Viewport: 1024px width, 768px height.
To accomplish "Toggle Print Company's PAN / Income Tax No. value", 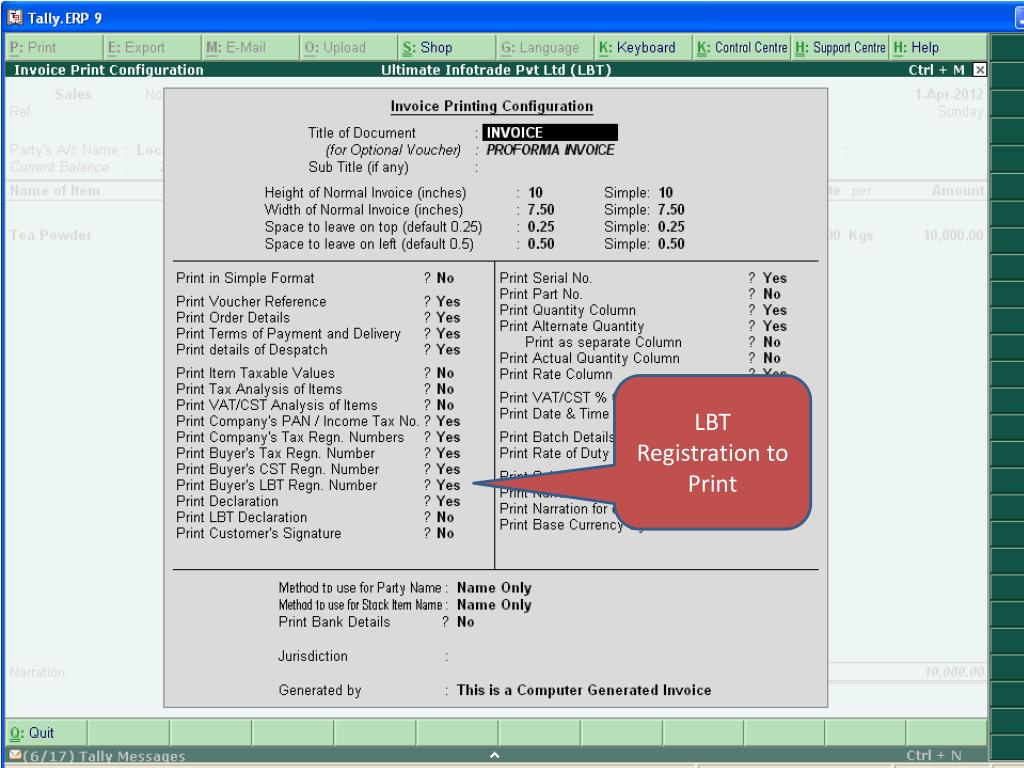I will [x=448, y=421].
